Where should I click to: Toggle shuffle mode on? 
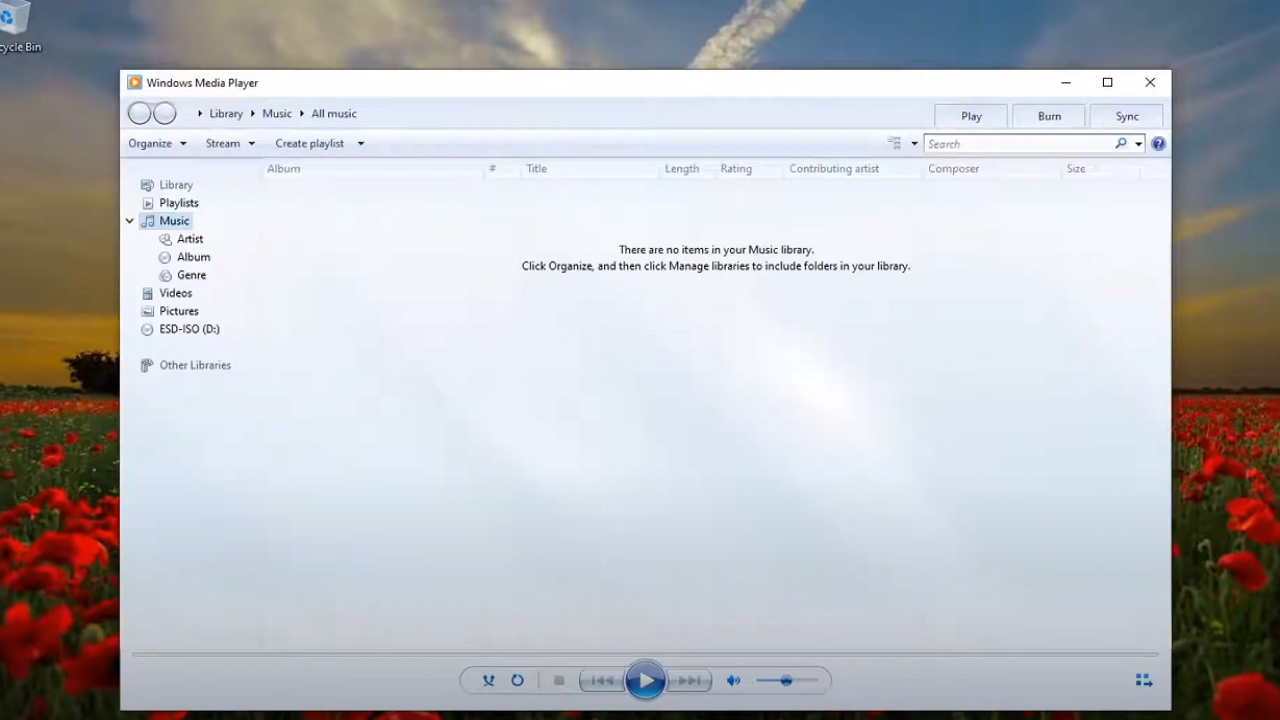pyautogui.click(x=488, y=681)
